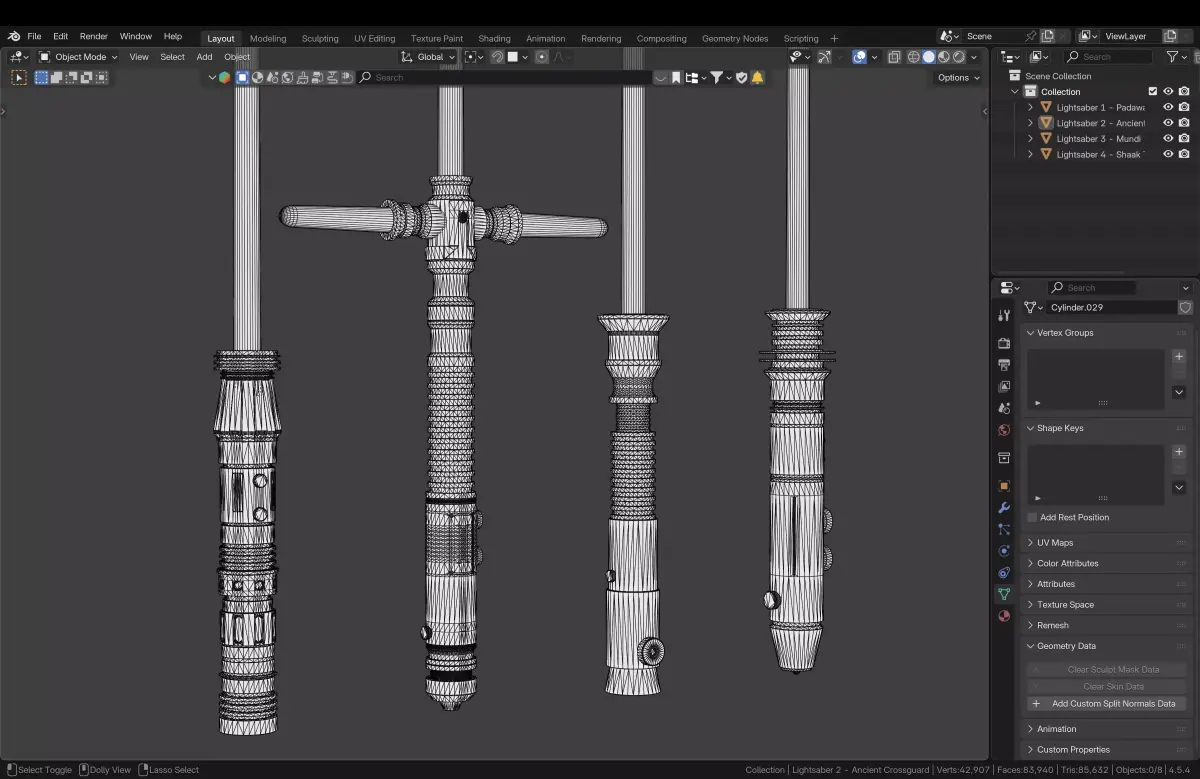
Task: Switch to the Modeling workspace tab
Action: [x=268, y=38]
